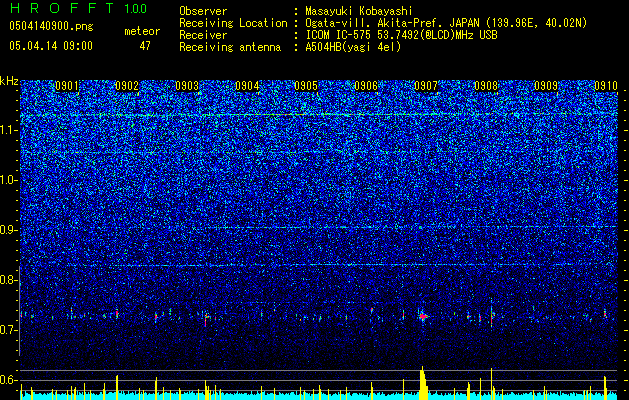Click the strong red meteor echo at 0907
Viewport: 629px width, 400px height.
[x=423, y=317]
